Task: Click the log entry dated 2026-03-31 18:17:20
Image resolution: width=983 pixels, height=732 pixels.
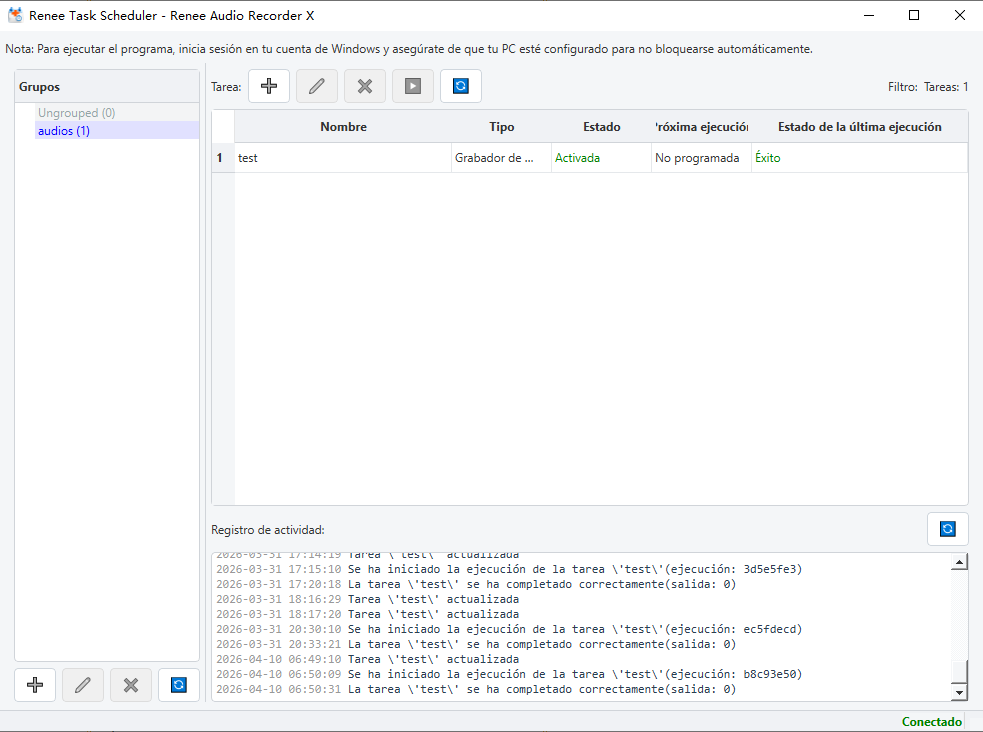Action: pos(367,614)
